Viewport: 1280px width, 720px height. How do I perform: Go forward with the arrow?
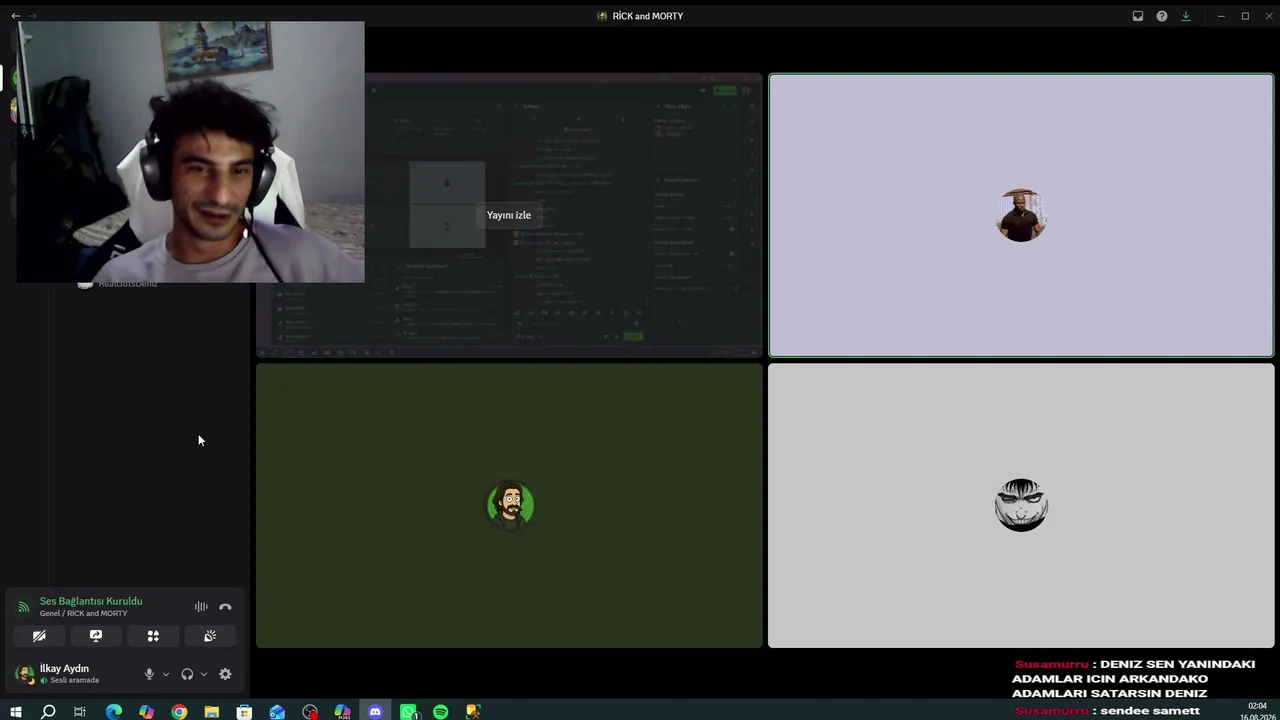click(32, 16)
